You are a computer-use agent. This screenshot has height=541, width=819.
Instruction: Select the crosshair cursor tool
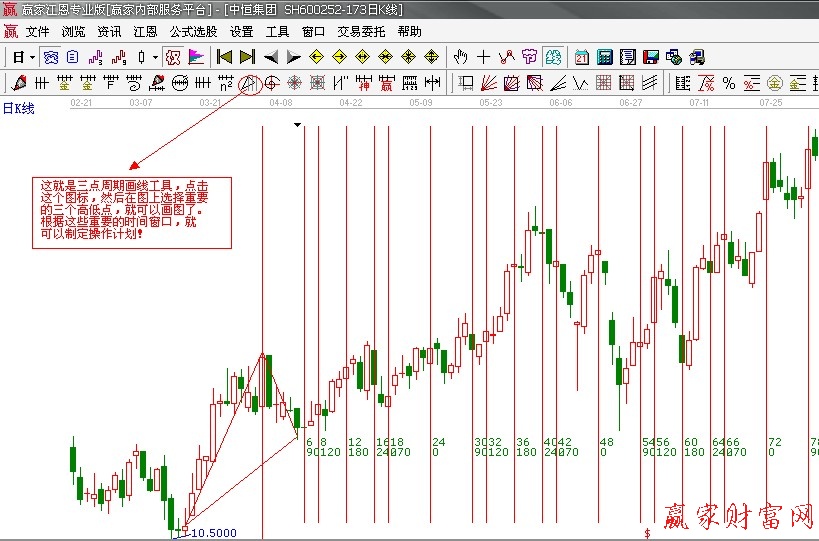coord(484,57)
